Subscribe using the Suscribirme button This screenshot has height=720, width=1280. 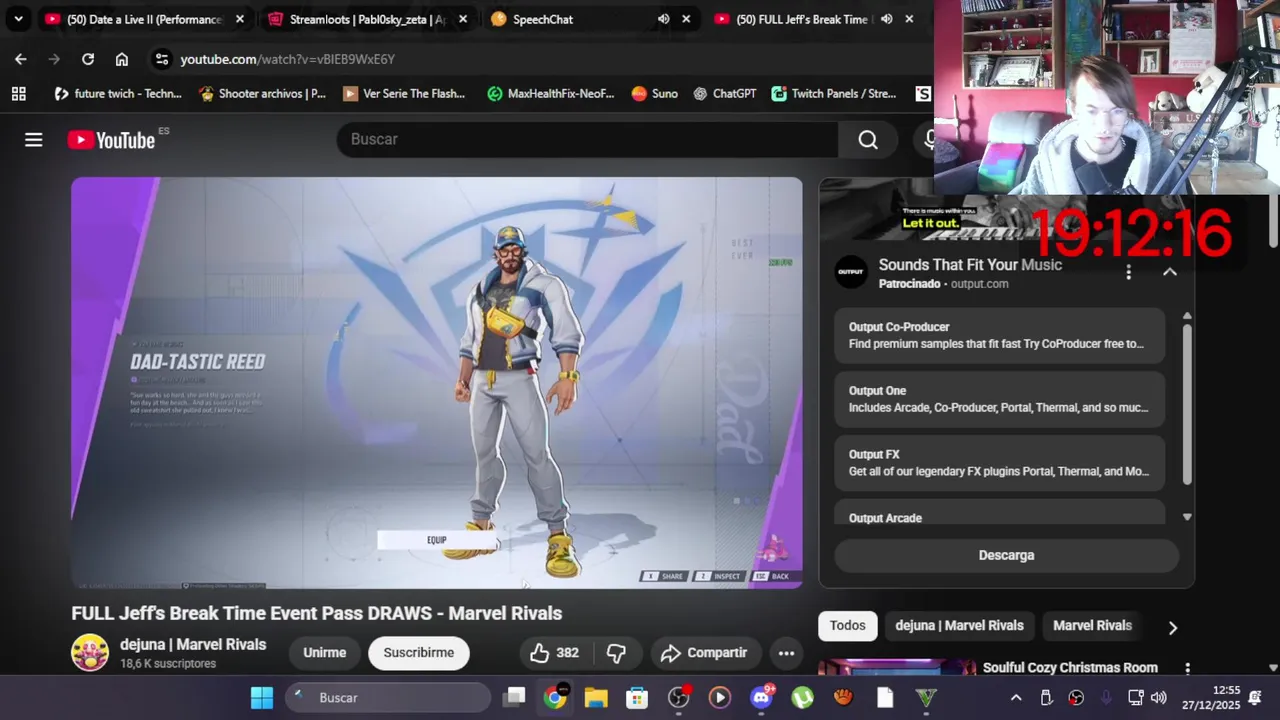(419, 653)
